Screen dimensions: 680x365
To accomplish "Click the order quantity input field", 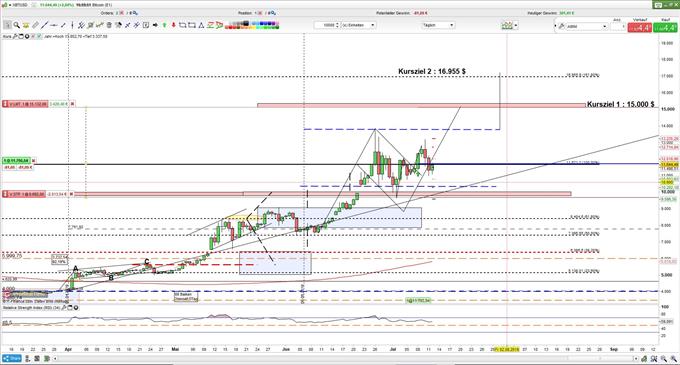I will coord(618,26).
